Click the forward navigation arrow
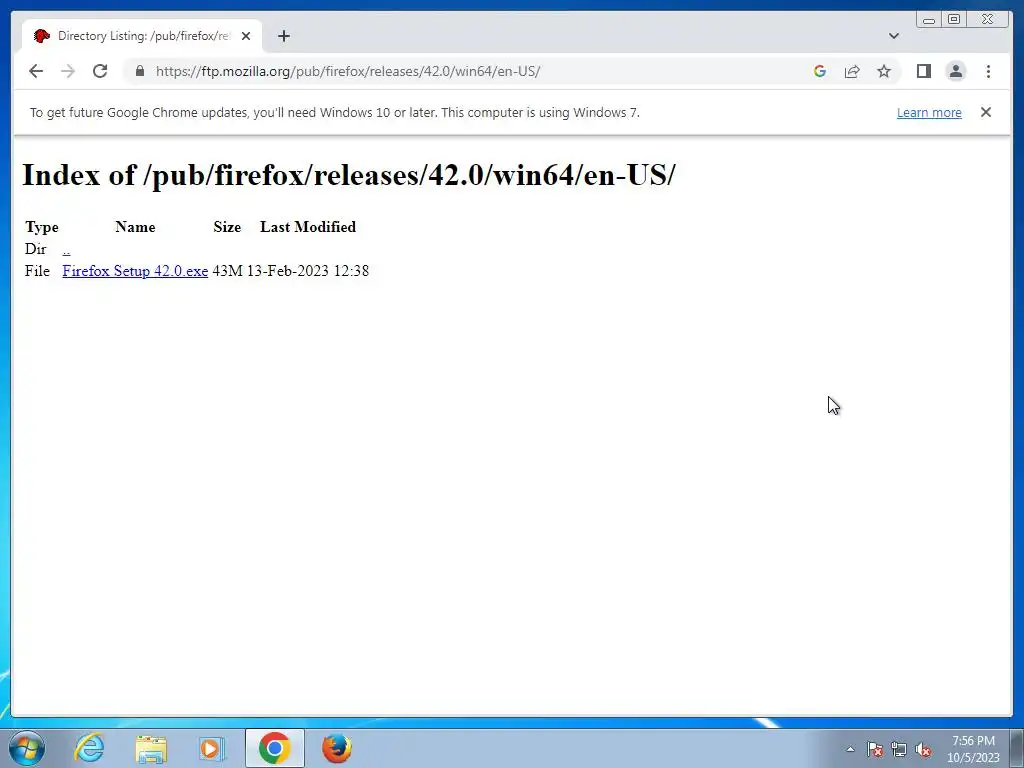 (x=68, y=71)
